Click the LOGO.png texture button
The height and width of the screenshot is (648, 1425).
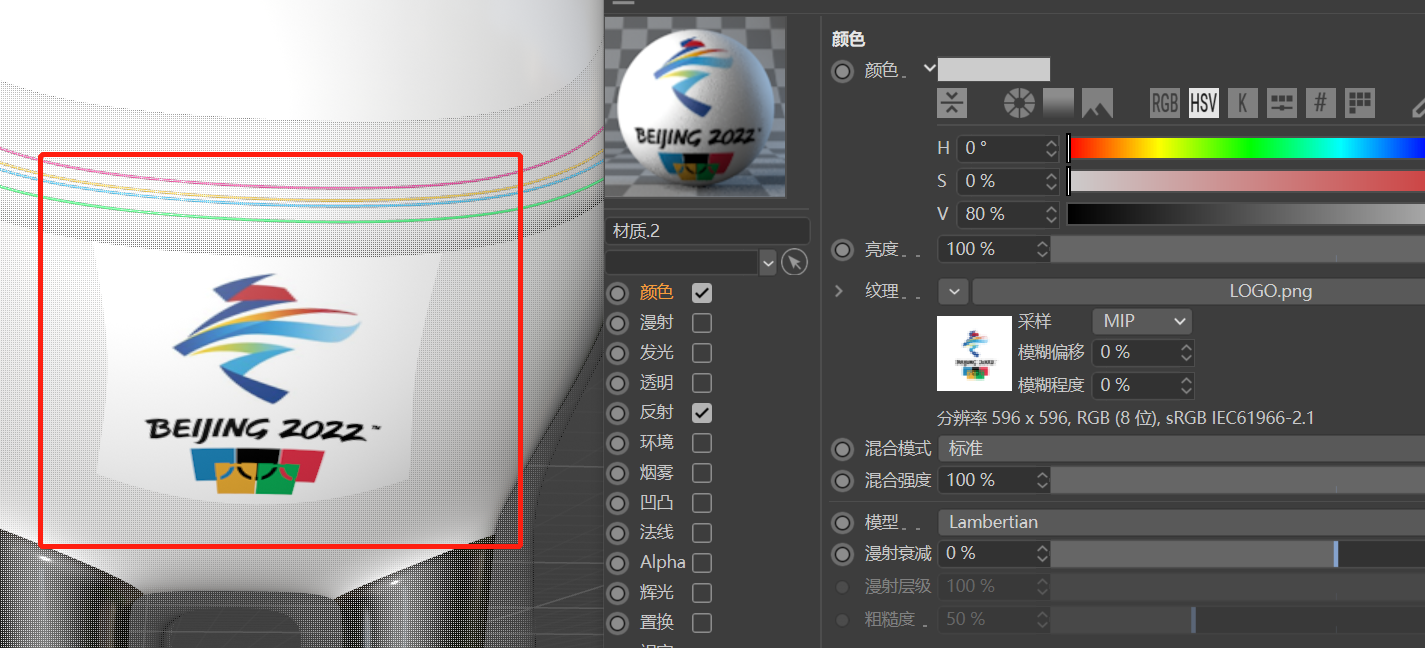(x=1199, y=291)
